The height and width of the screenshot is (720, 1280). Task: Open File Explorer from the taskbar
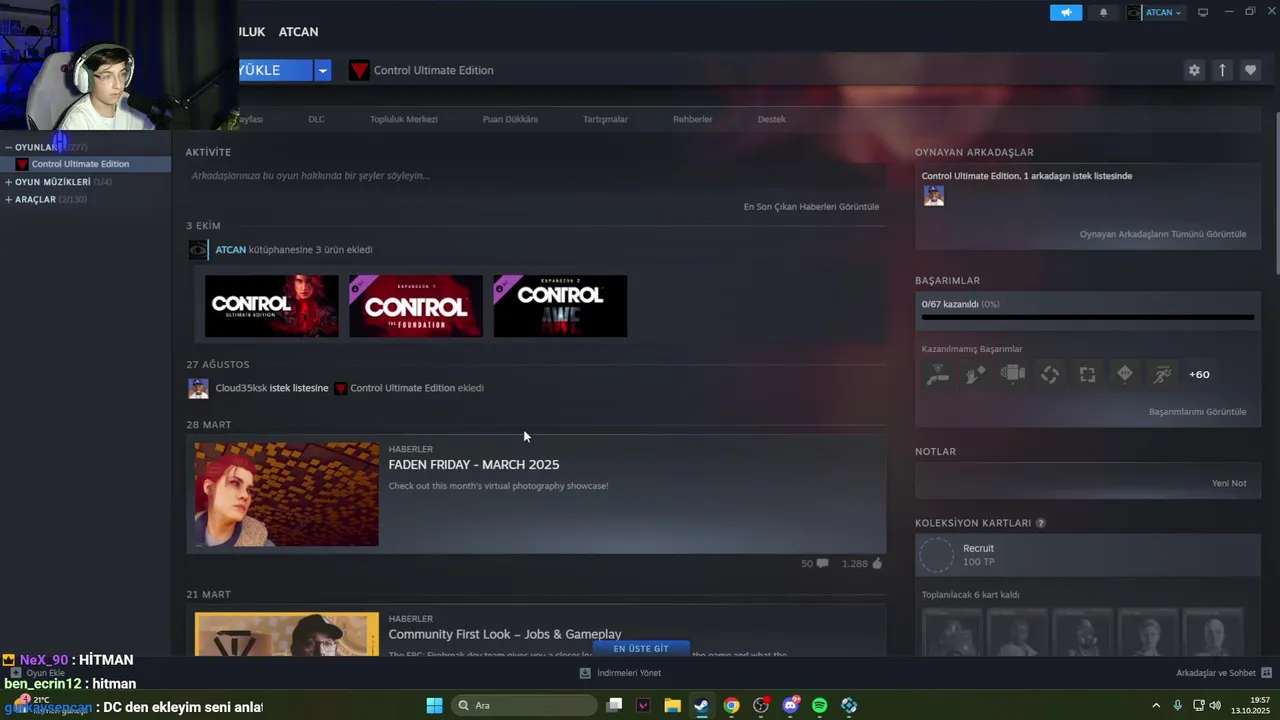(672, 705)
